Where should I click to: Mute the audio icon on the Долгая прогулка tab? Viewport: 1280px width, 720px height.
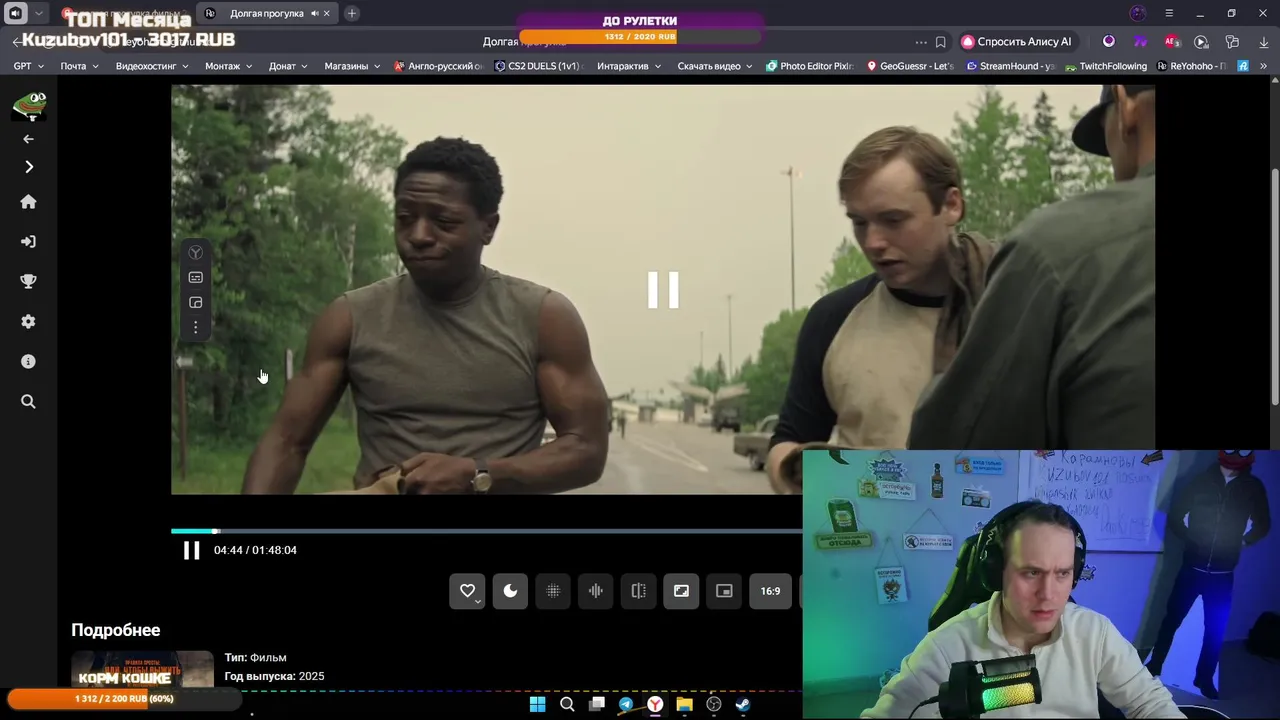tap(314, 13)
